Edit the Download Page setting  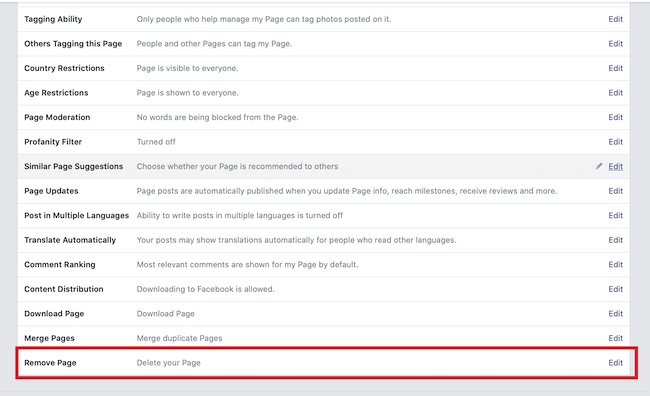616,313
